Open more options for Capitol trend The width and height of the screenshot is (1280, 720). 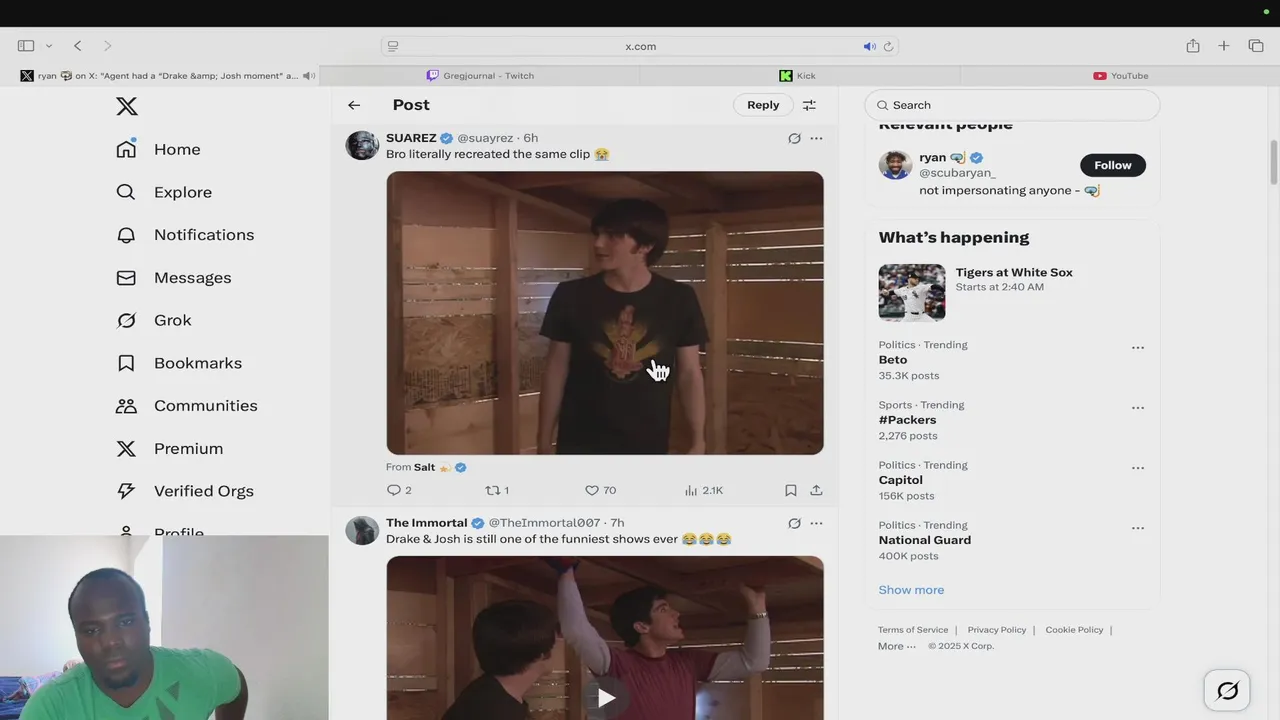pos(1137,468)
